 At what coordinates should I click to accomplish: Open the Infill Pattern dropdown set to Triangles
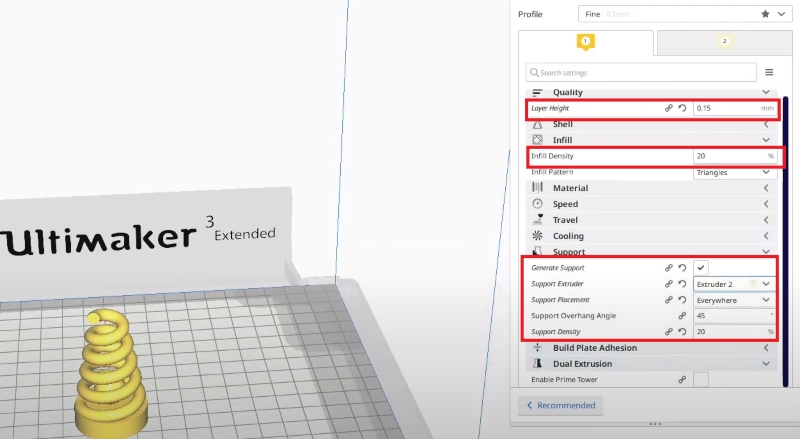[735, 173]
